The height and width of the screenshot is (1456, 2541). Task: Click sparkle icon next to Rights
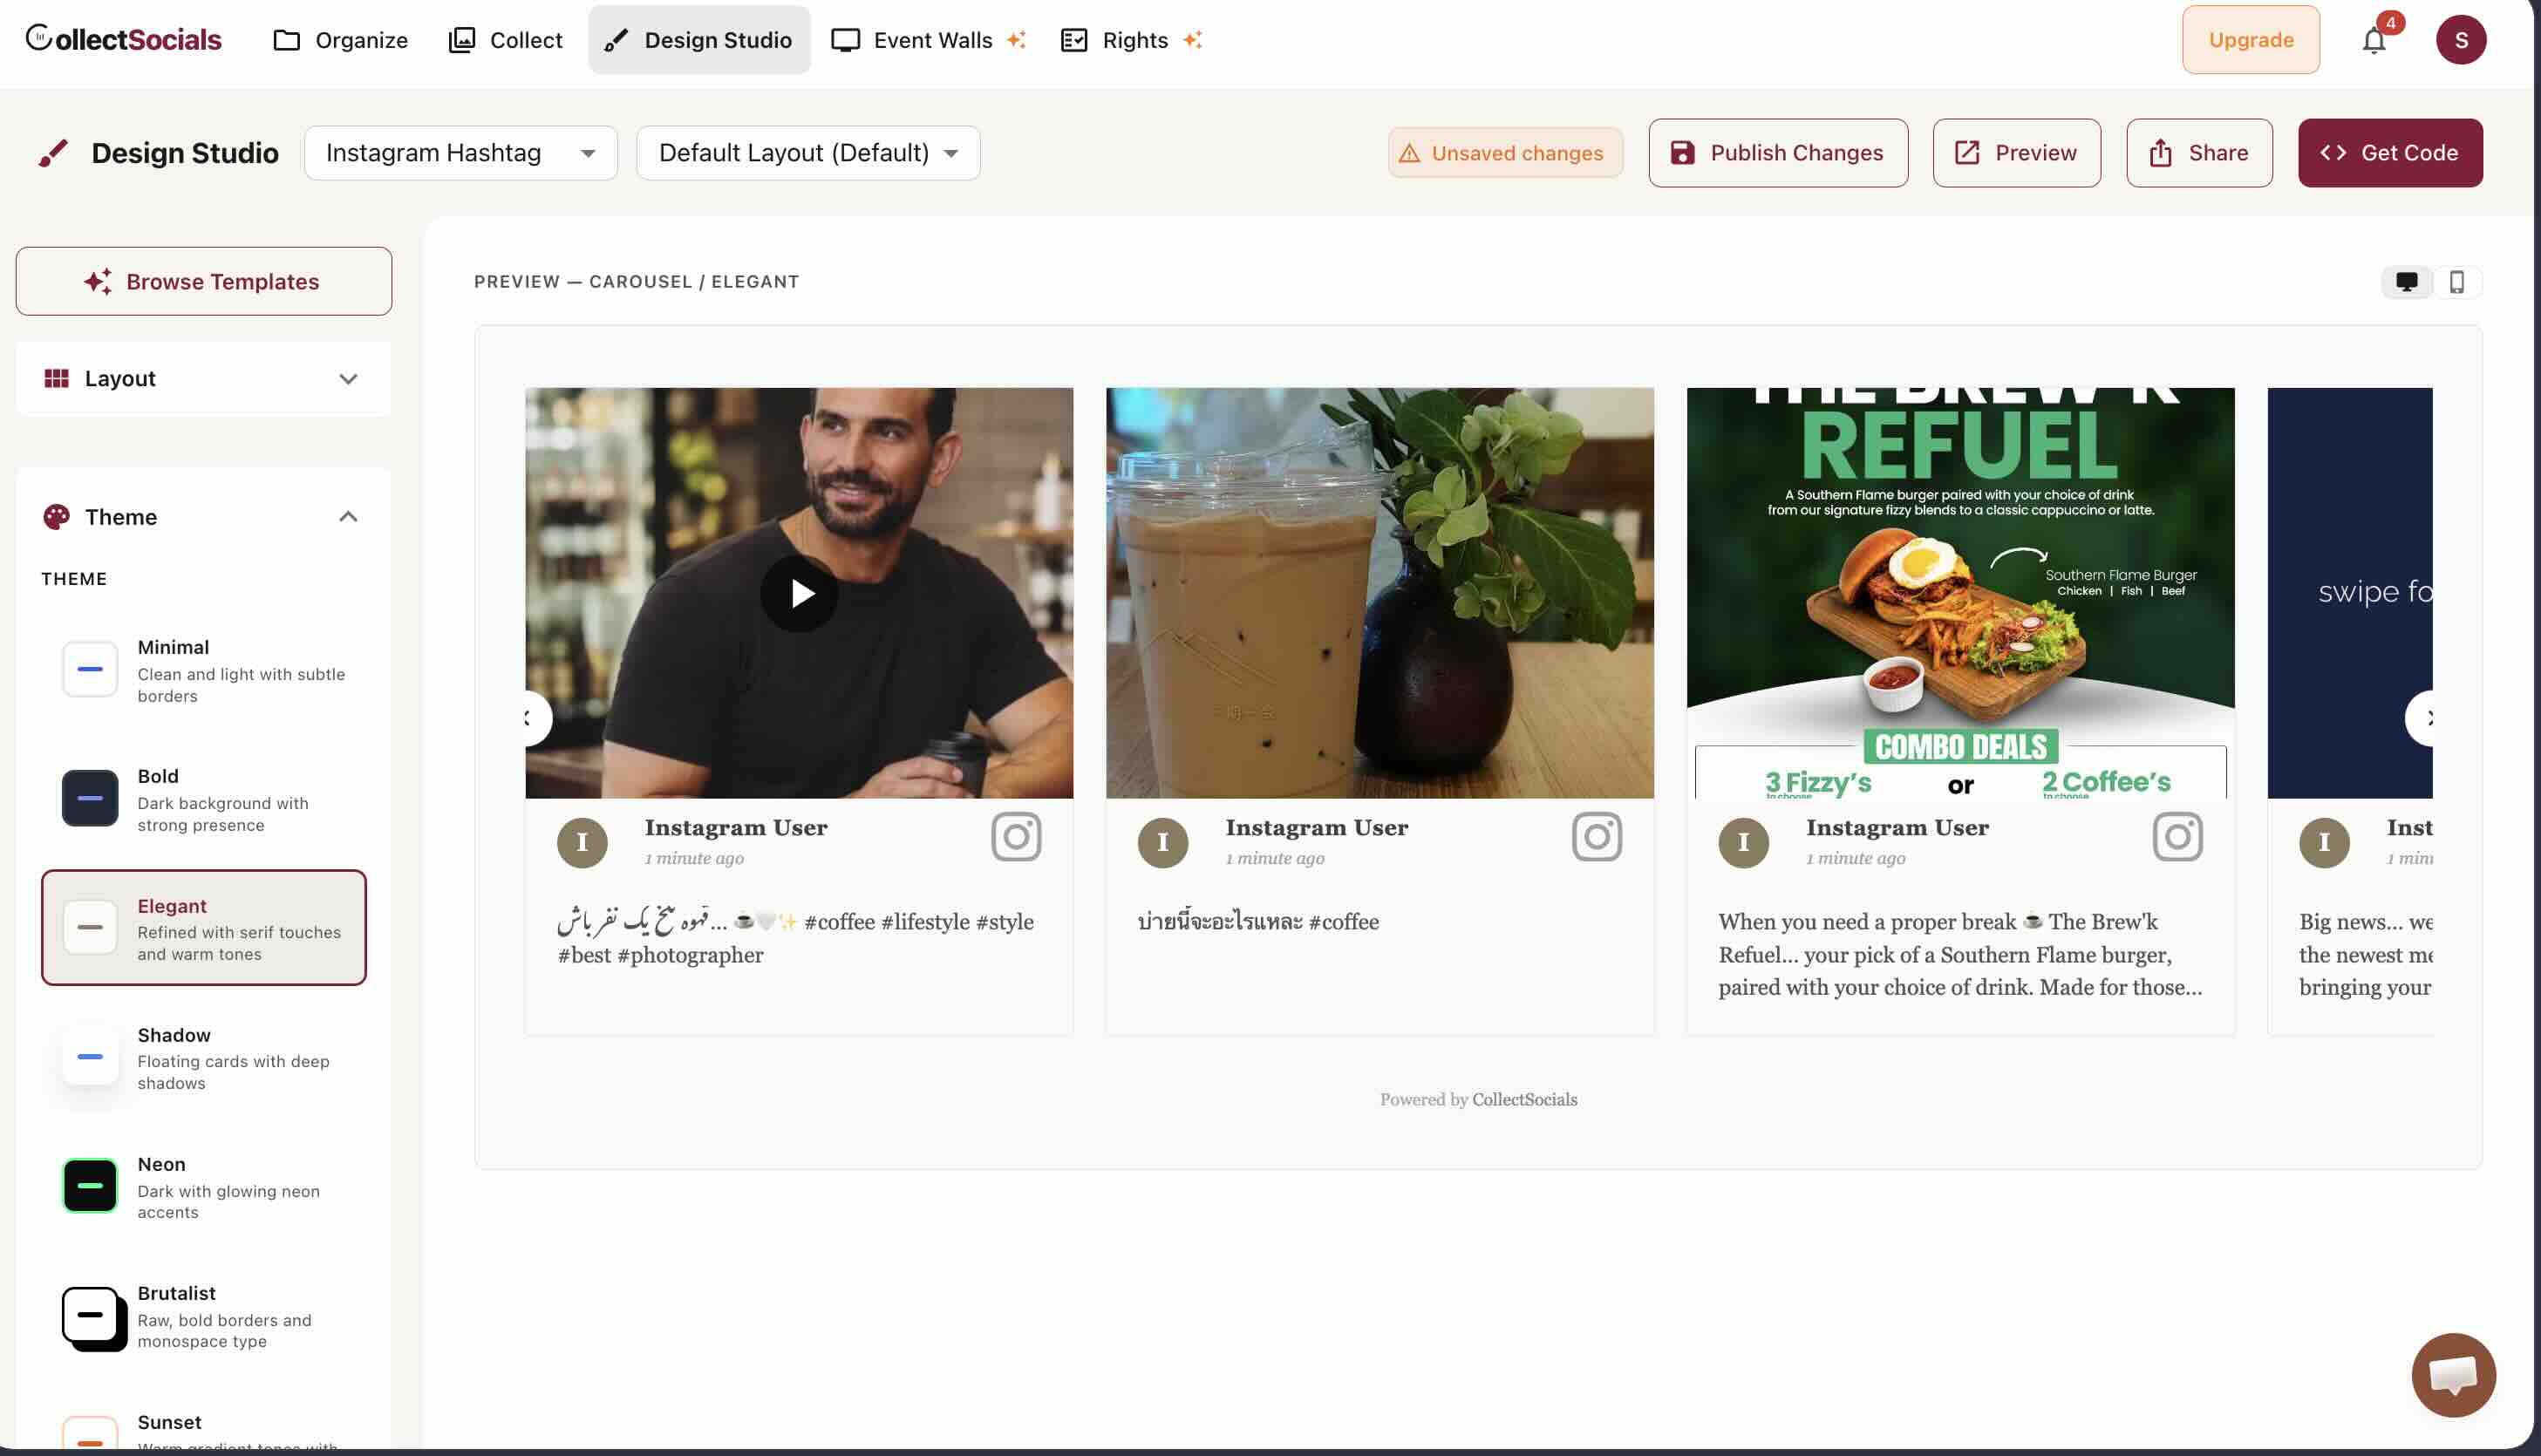coord(1192,40)
